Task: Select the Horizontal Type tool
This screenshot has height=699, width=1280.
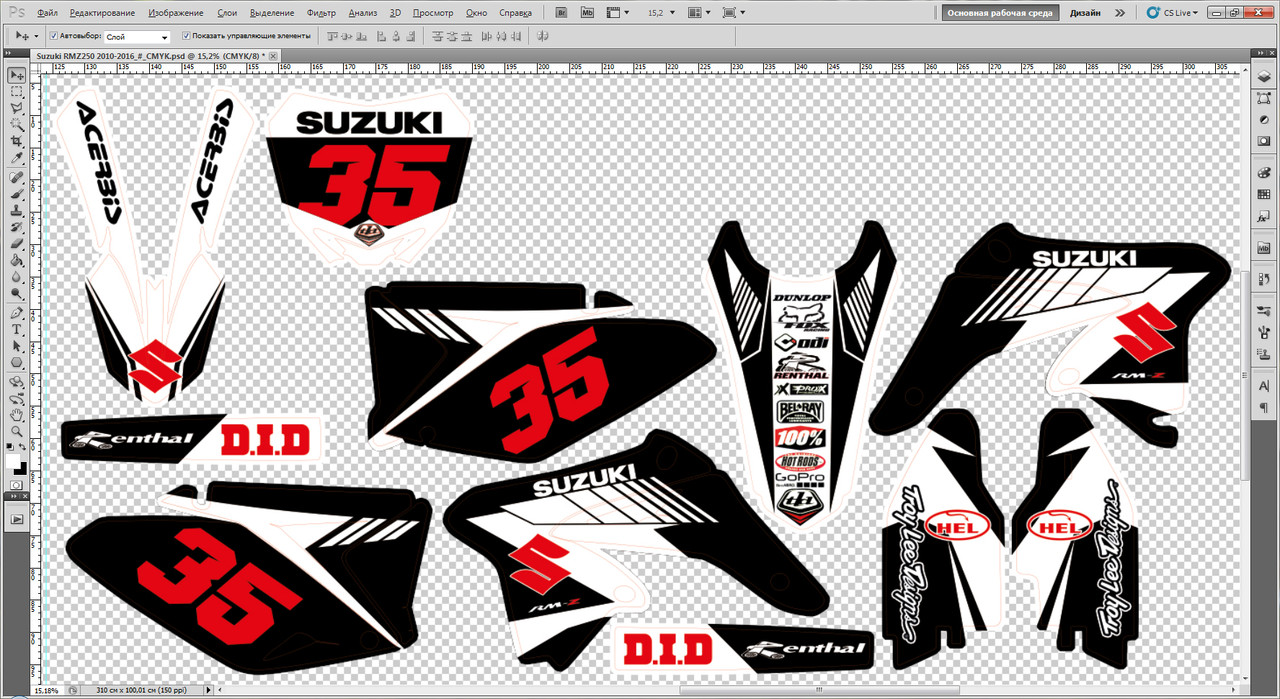Action: point(17,329)
